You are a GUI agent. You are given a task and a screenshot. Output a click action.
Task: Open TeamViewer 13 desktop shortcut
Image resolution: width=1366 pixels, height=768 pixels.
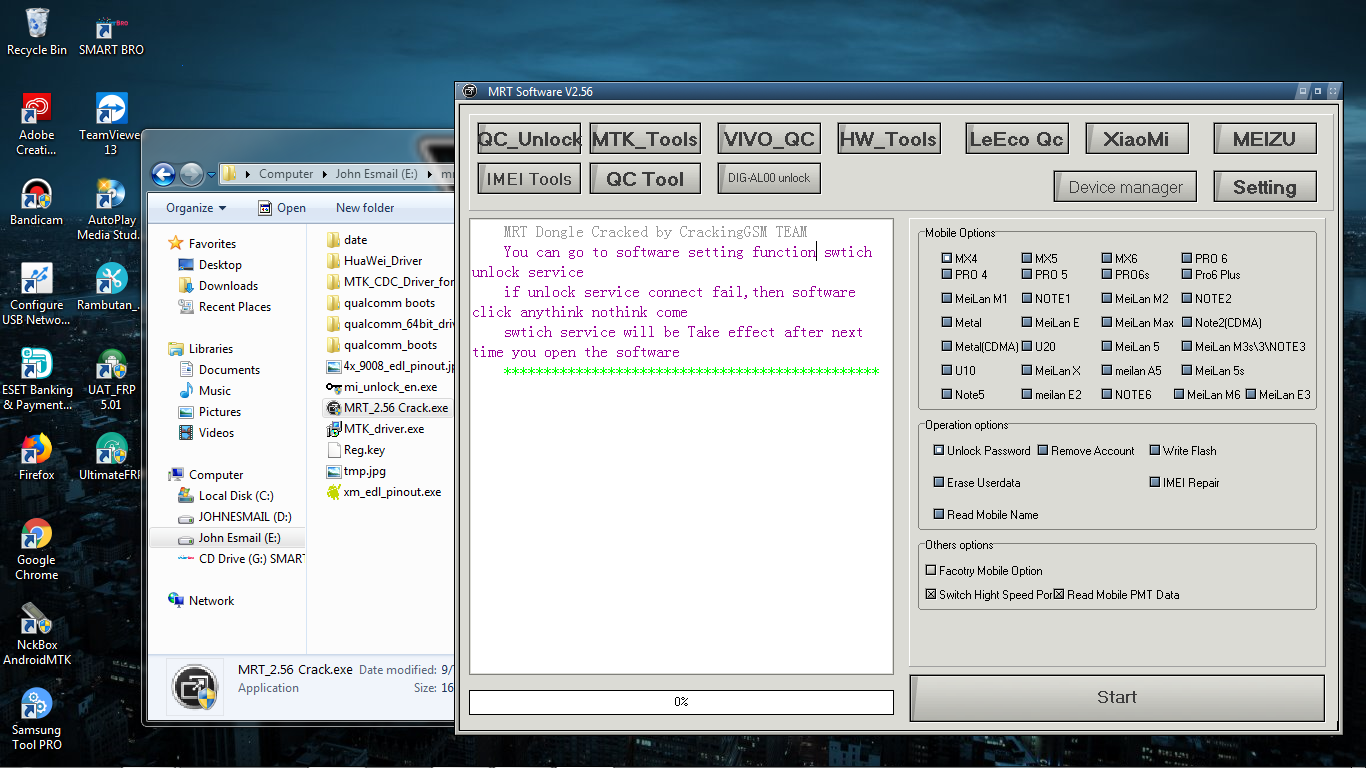pyautogui.click(x=111, y=124)
